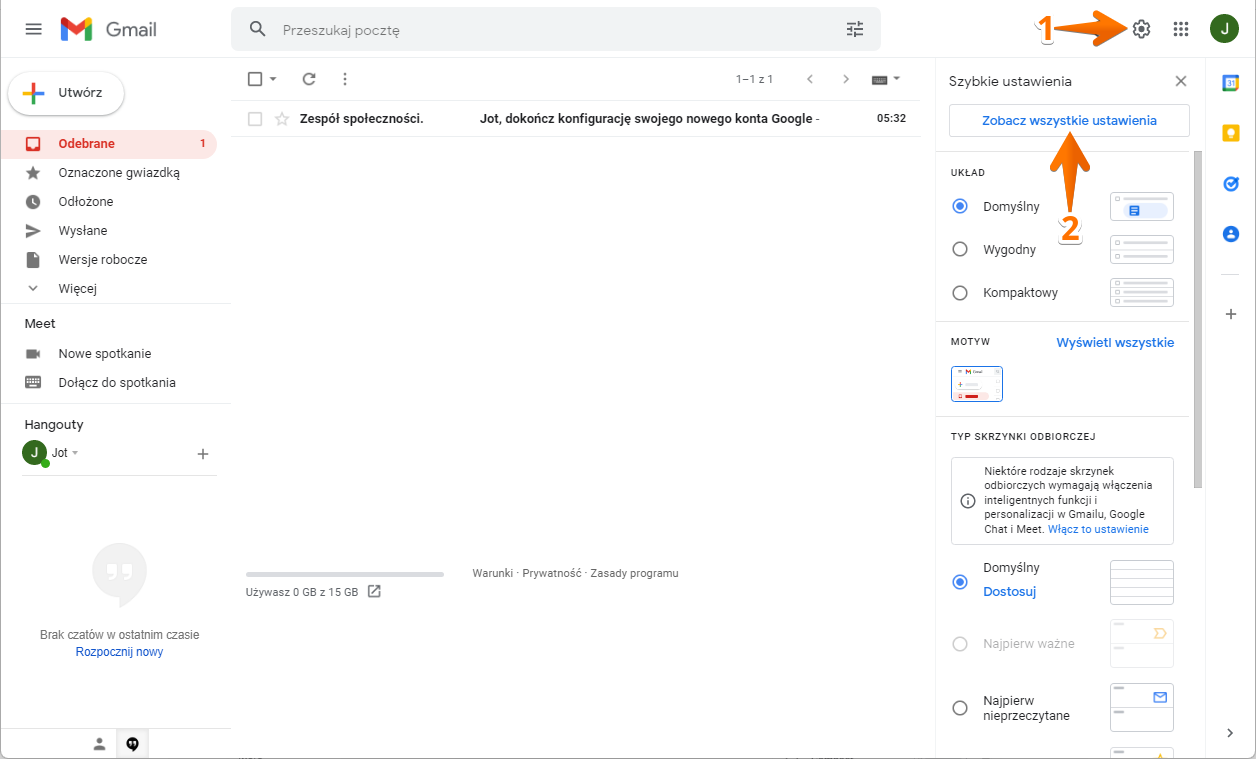The height and width of the screenshot is (759, 1256).
Task: Check the select-all emails checkbox
Action: coord(253,78)
